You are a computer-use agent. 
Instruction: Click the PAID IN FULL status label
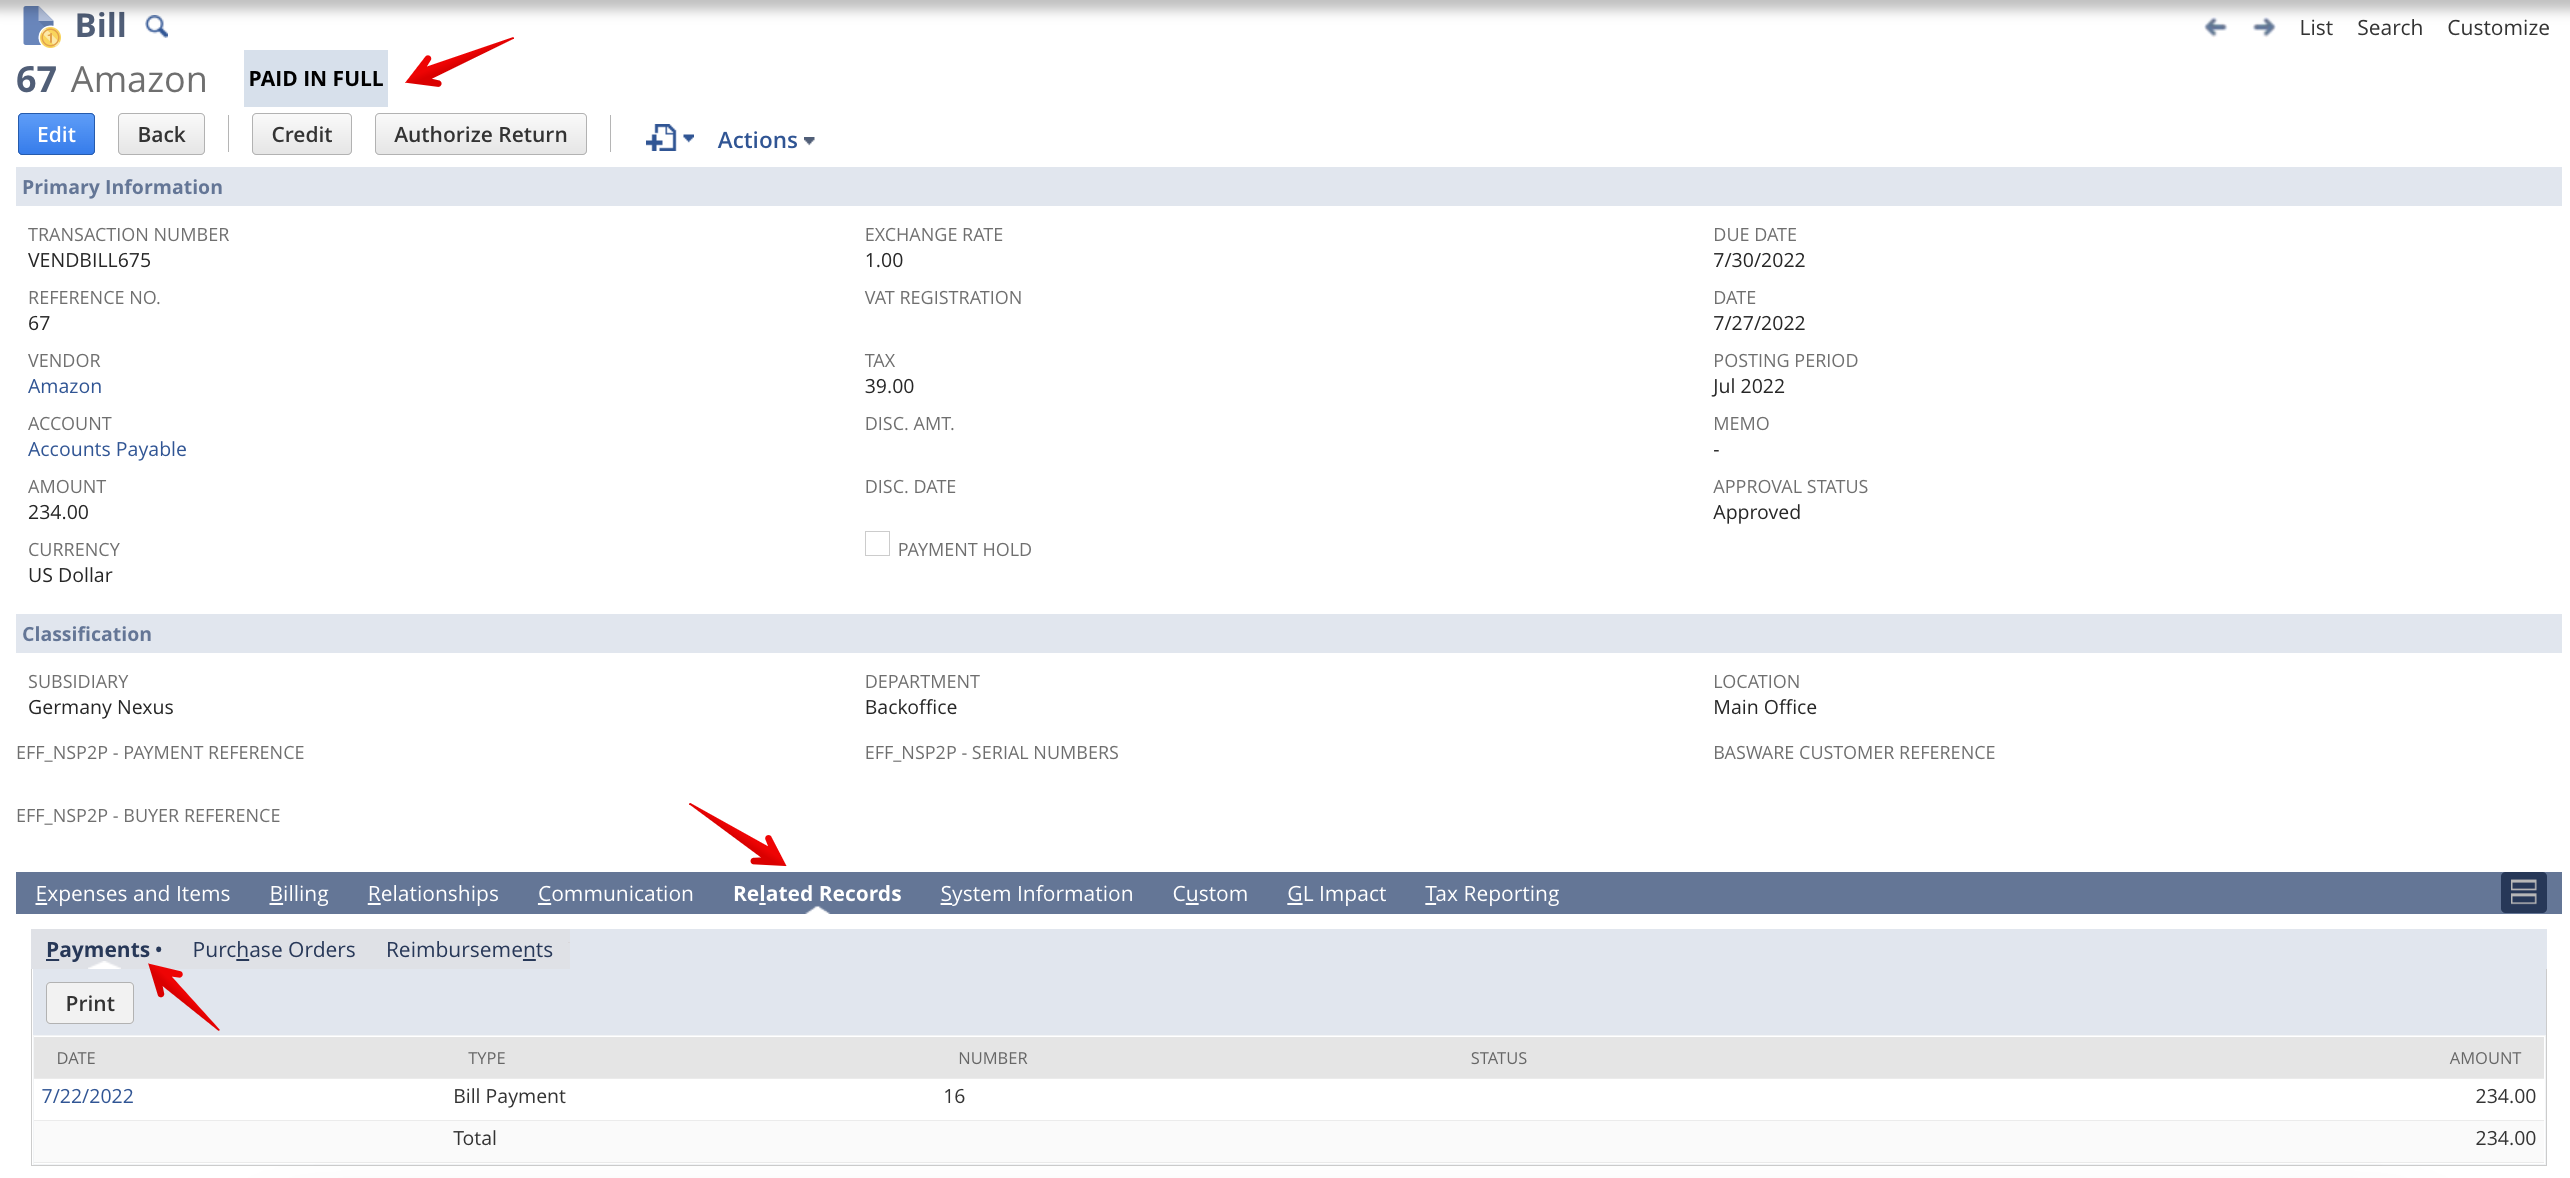316,78
